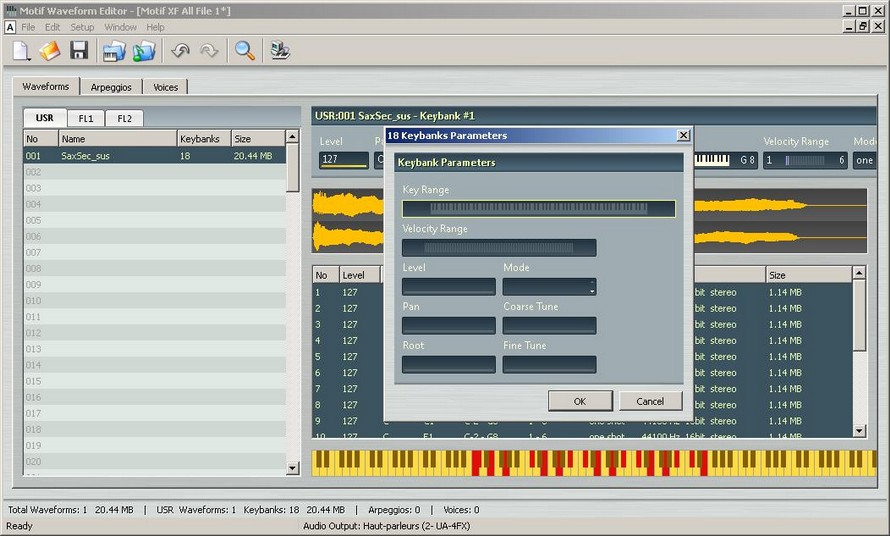
Task: Save using the floppy disk icon
Action: 79,50
